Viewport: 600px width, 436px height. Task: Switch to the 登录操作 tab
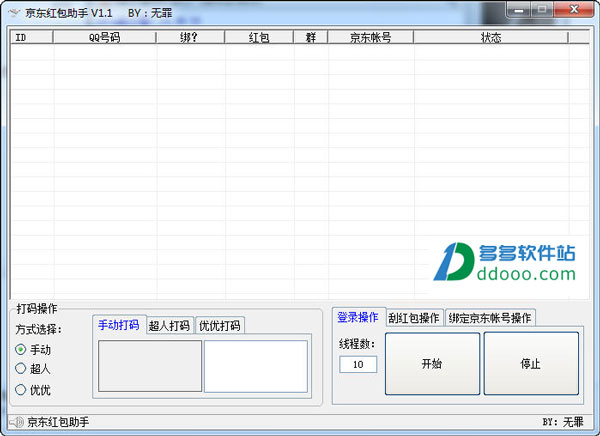tap(358, 317)
